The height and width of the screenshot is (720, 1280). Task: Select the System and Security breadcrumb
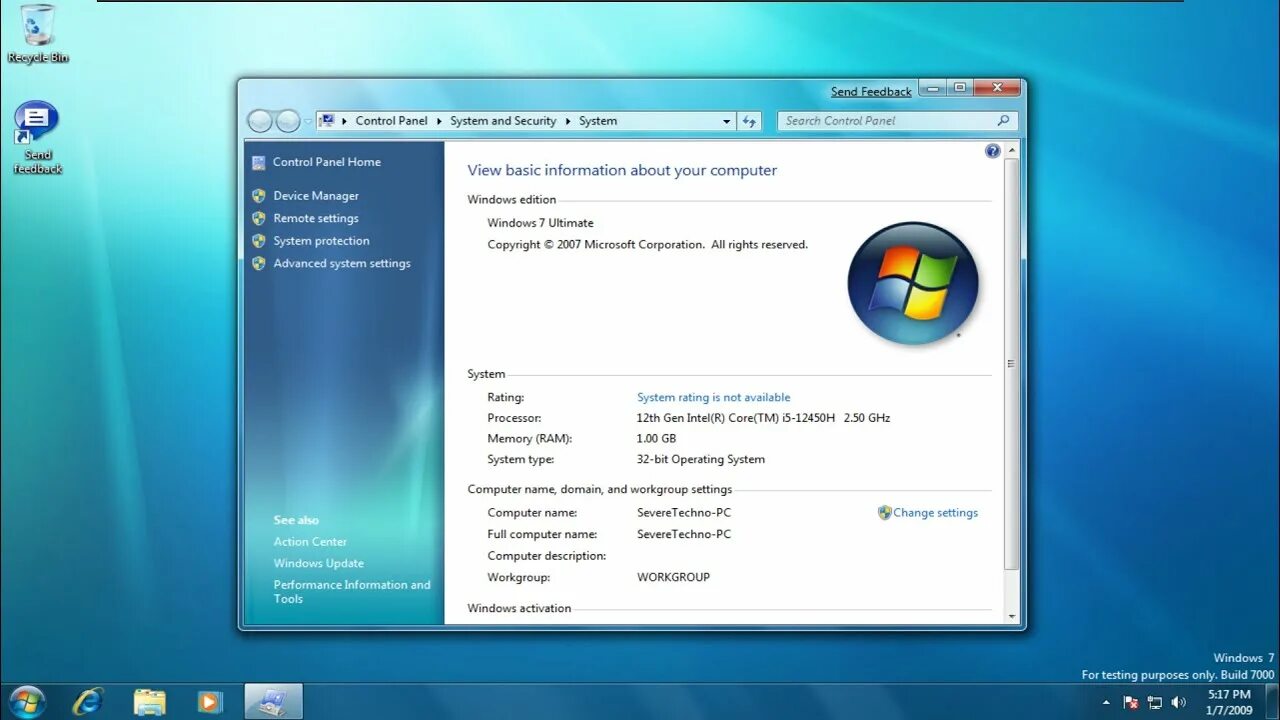point(503,121)
